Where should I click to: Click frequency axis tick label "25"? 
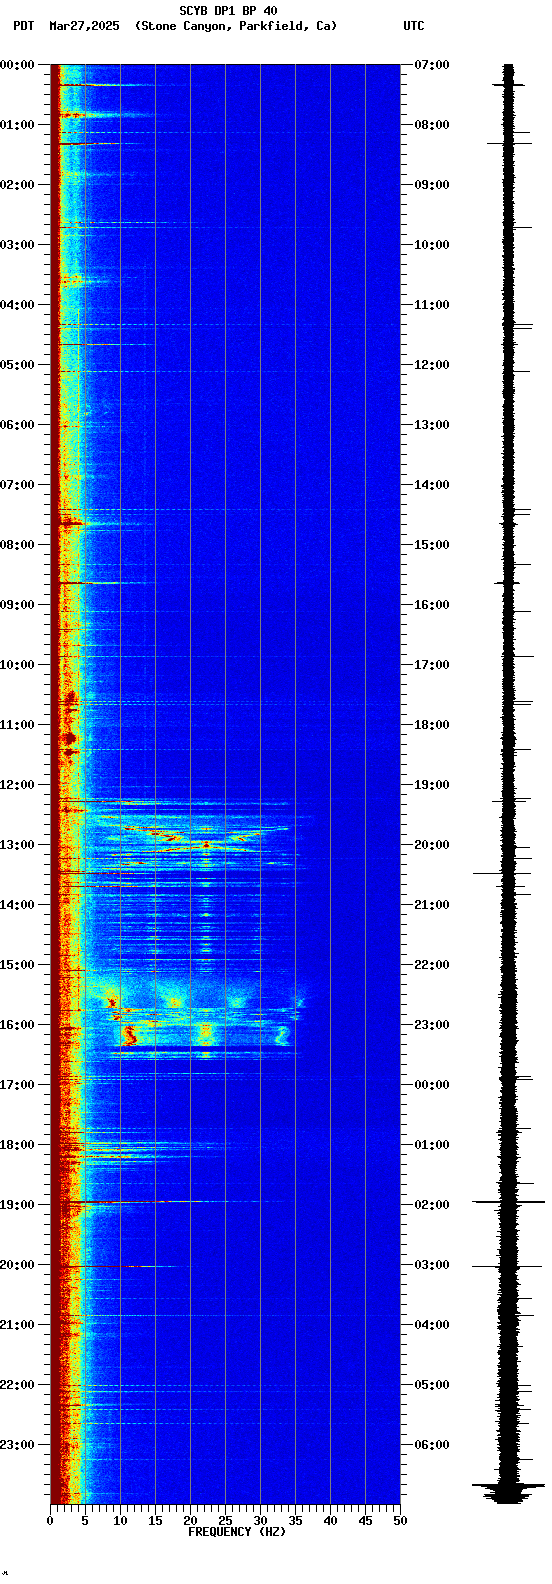point(225,1521)
